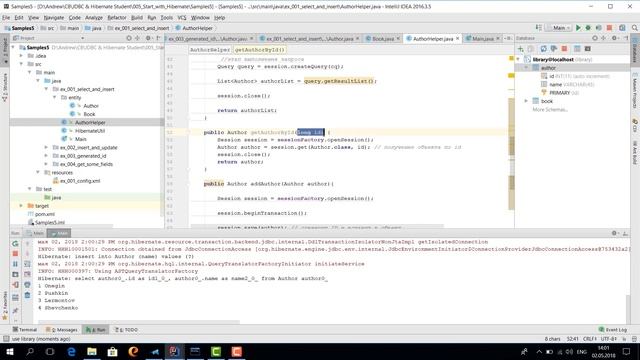
Task: Open the Main run configuration dropdown
Action: 558,28
